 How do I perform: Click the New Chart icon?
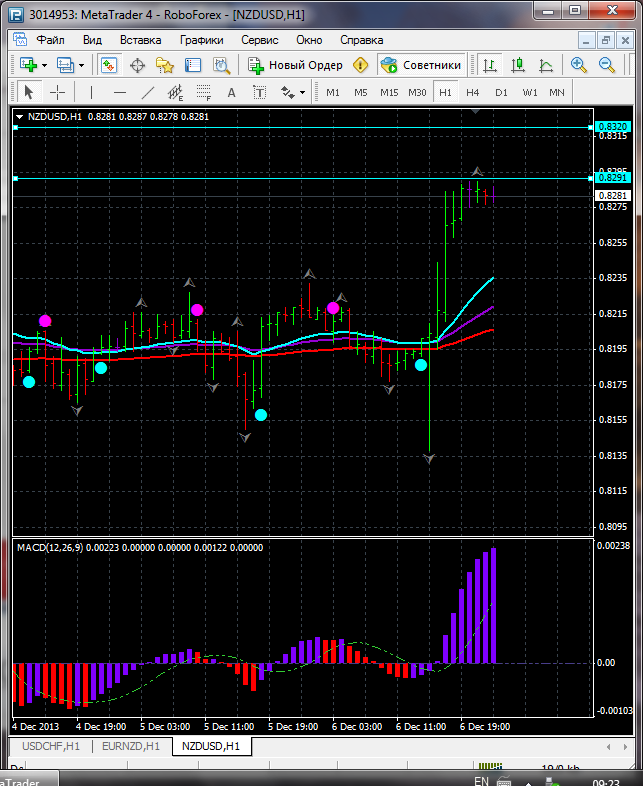pos(27,65)
